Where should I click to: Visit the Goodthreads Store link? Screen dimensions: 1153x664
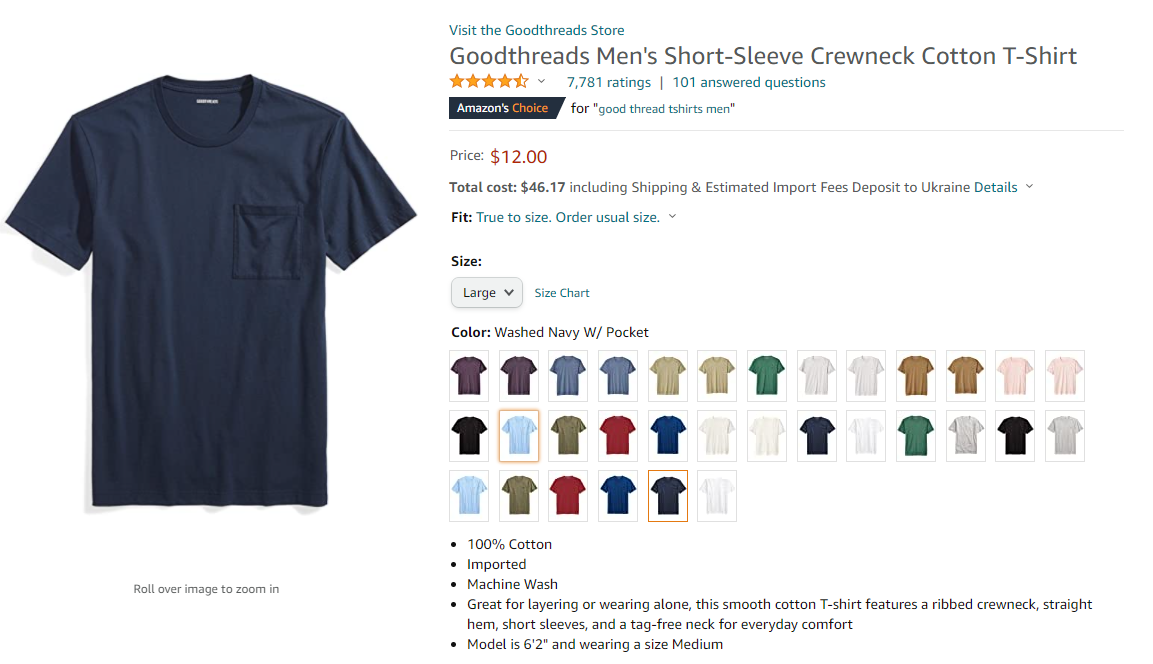(537, 30)
